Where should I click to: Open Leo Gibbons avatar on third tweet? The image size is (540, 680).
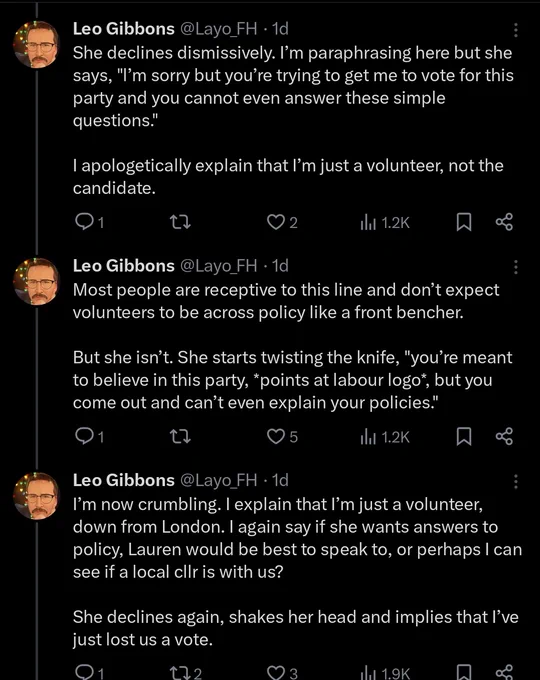(x=36, y=496)
